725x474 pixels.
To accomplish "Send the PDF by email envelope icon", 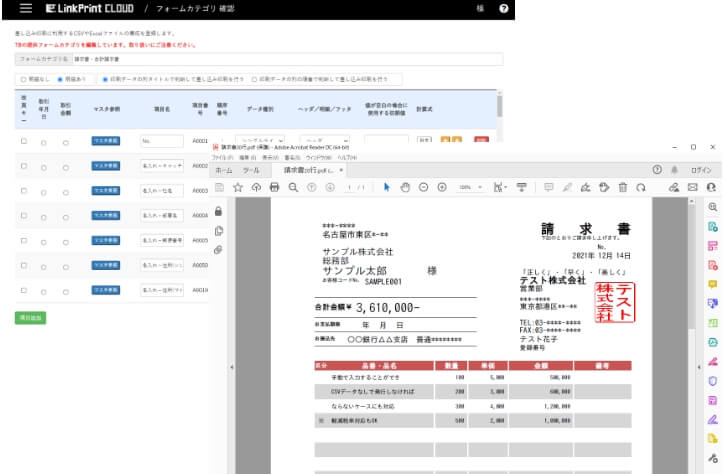I will (692, 187).
